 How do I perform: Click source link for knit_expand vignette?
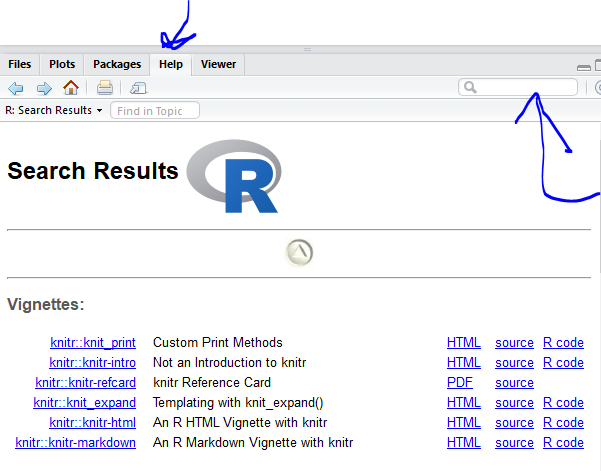(514, 403)
